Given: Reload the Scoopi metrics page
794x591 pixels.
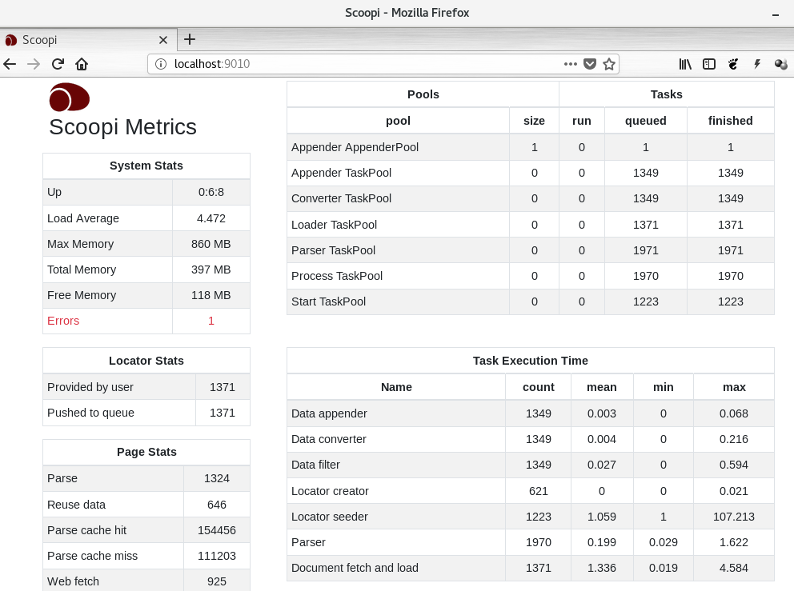Looking at the screenshot, I should (x=58, y=64).
